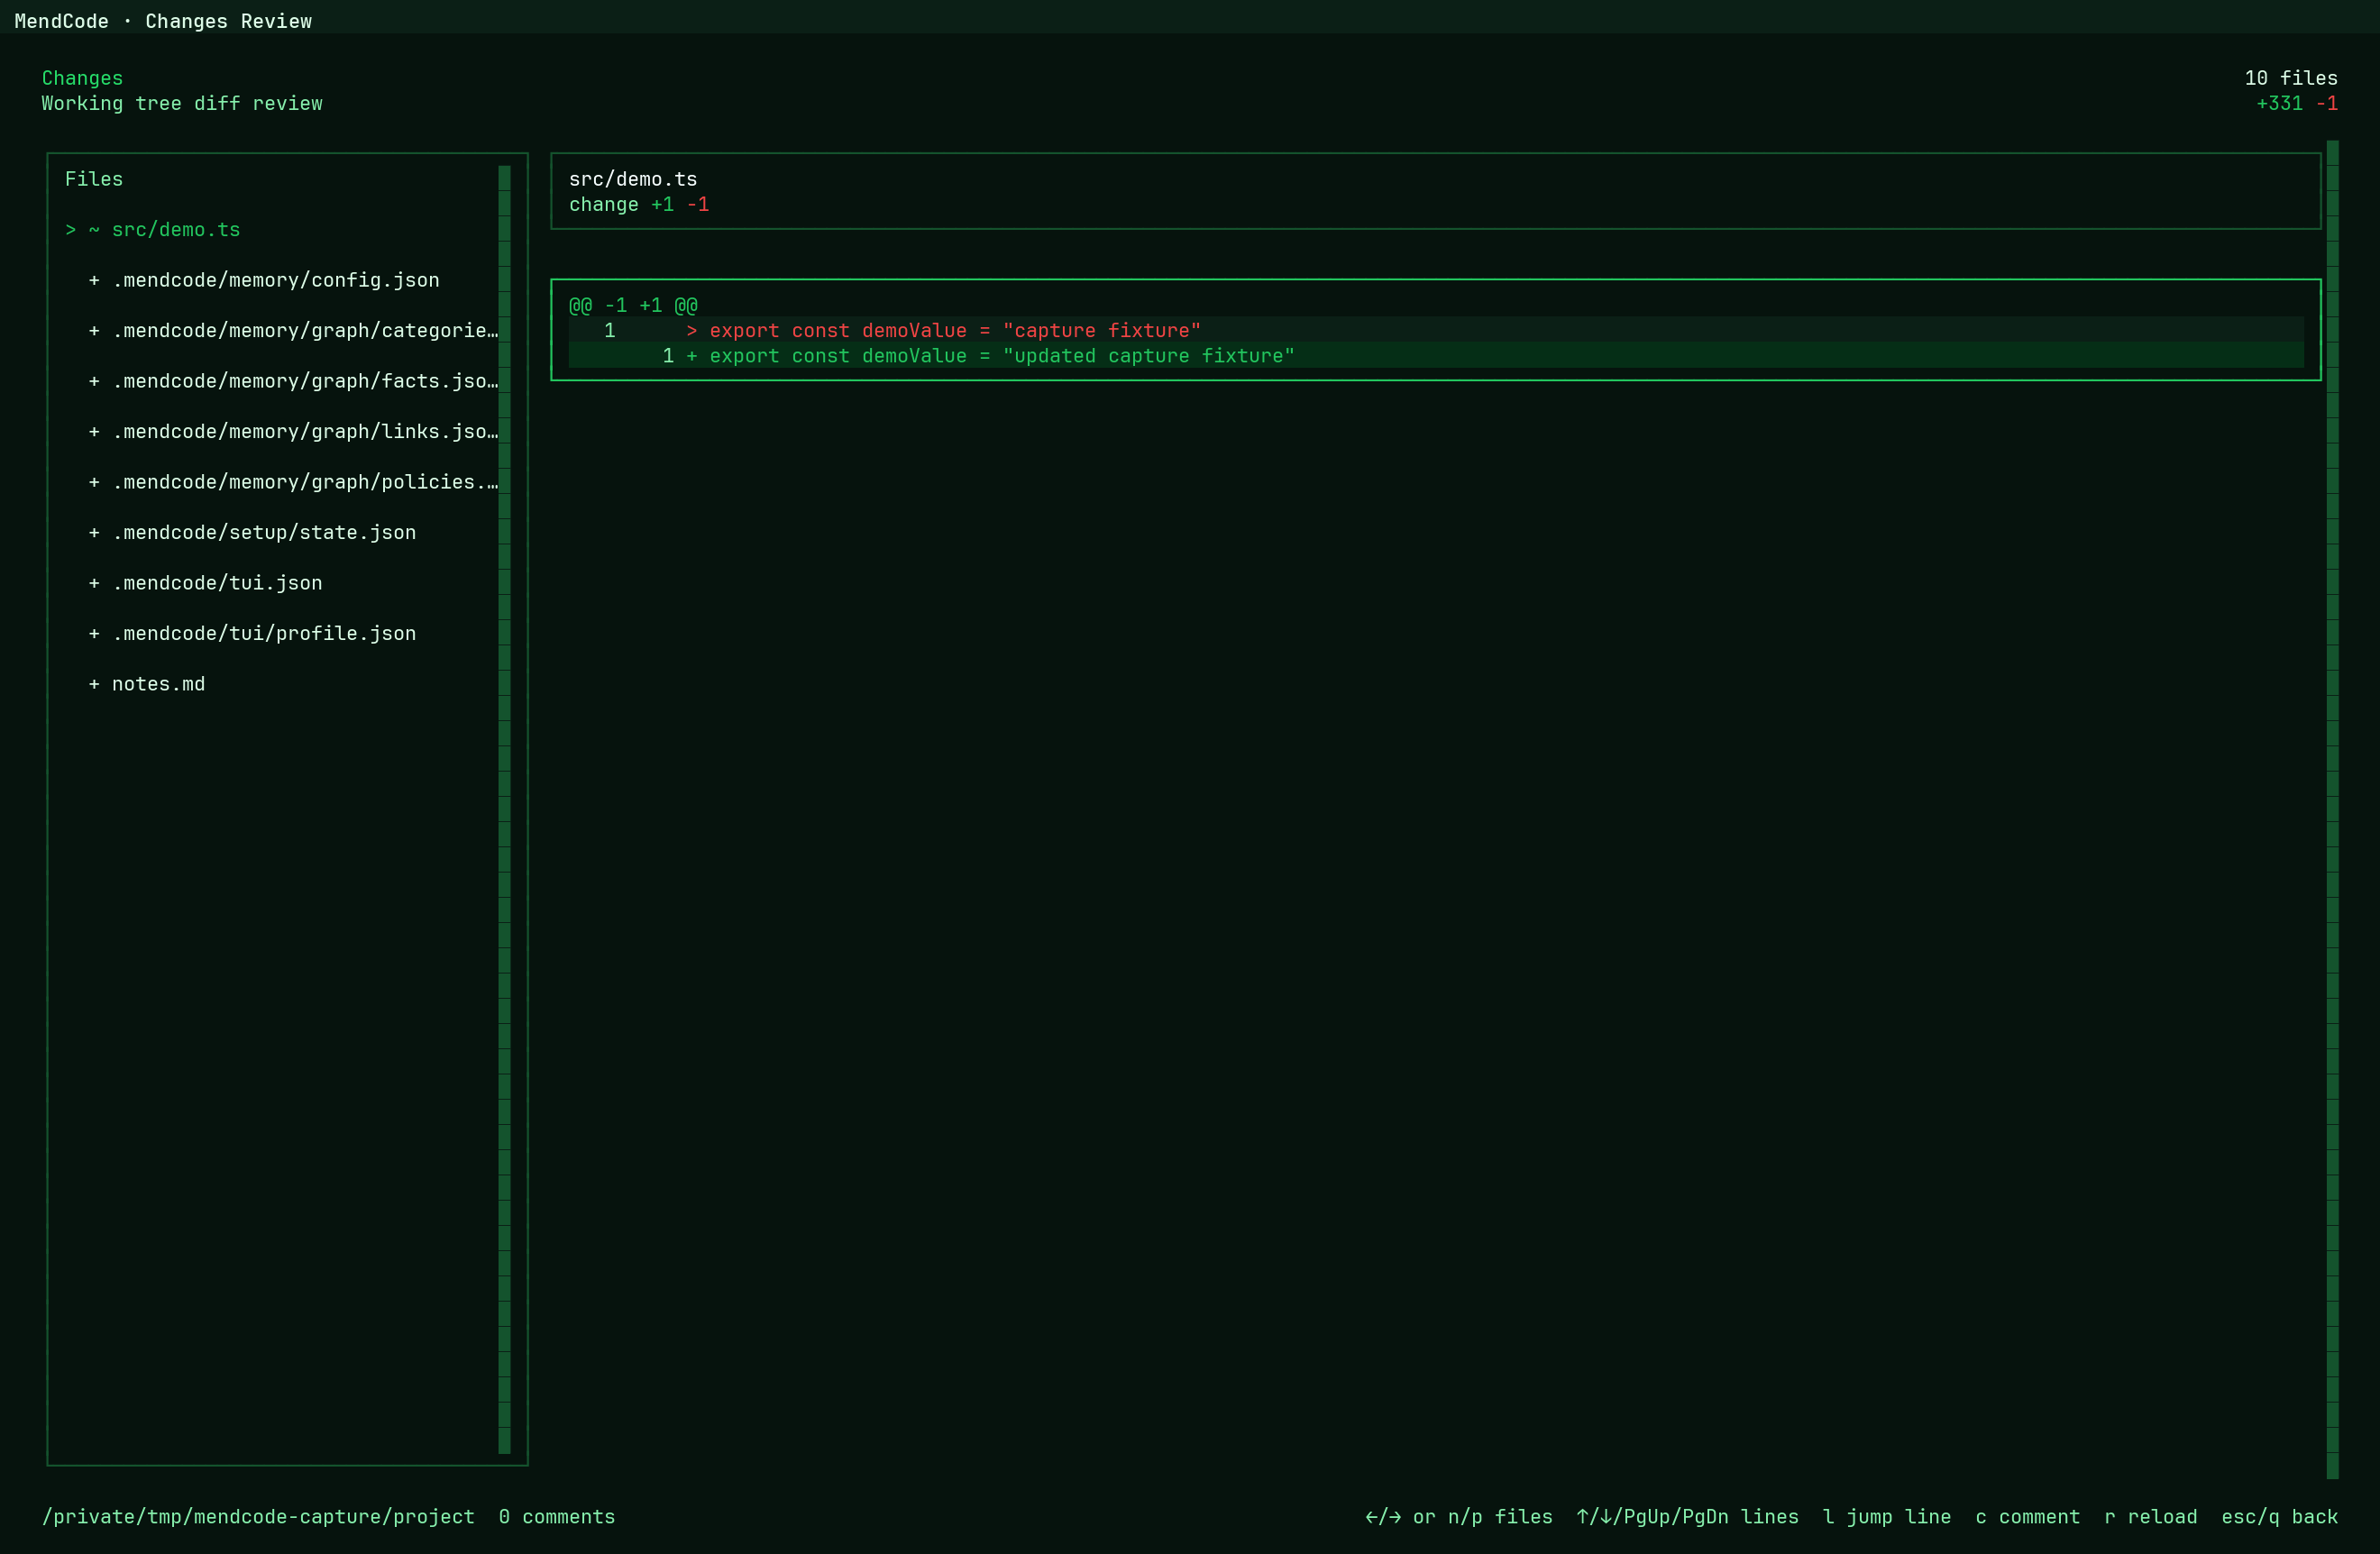Click "Working tree diff review" subtitle
2380x1554 pixels.
182,104
